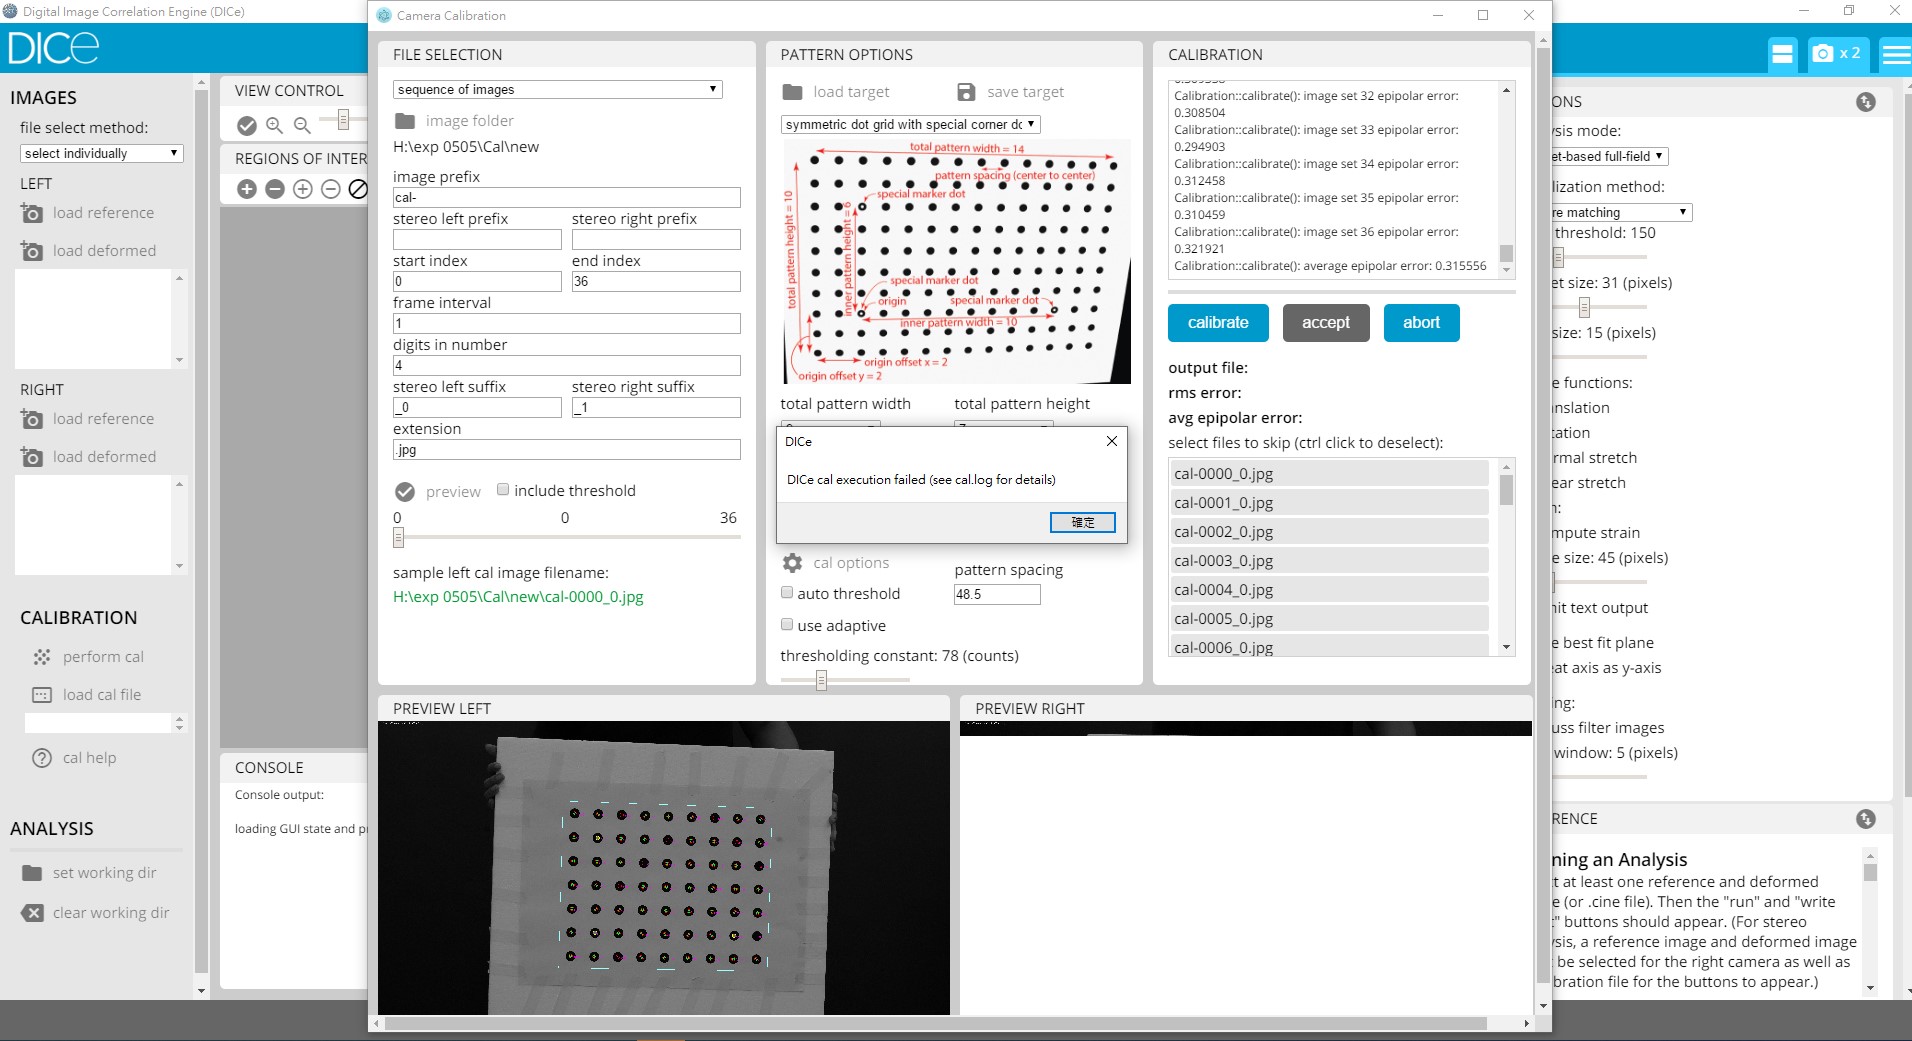Switch to x2 stereo camera mode
The image size is (1912, 1041).
pos(1838,54)
